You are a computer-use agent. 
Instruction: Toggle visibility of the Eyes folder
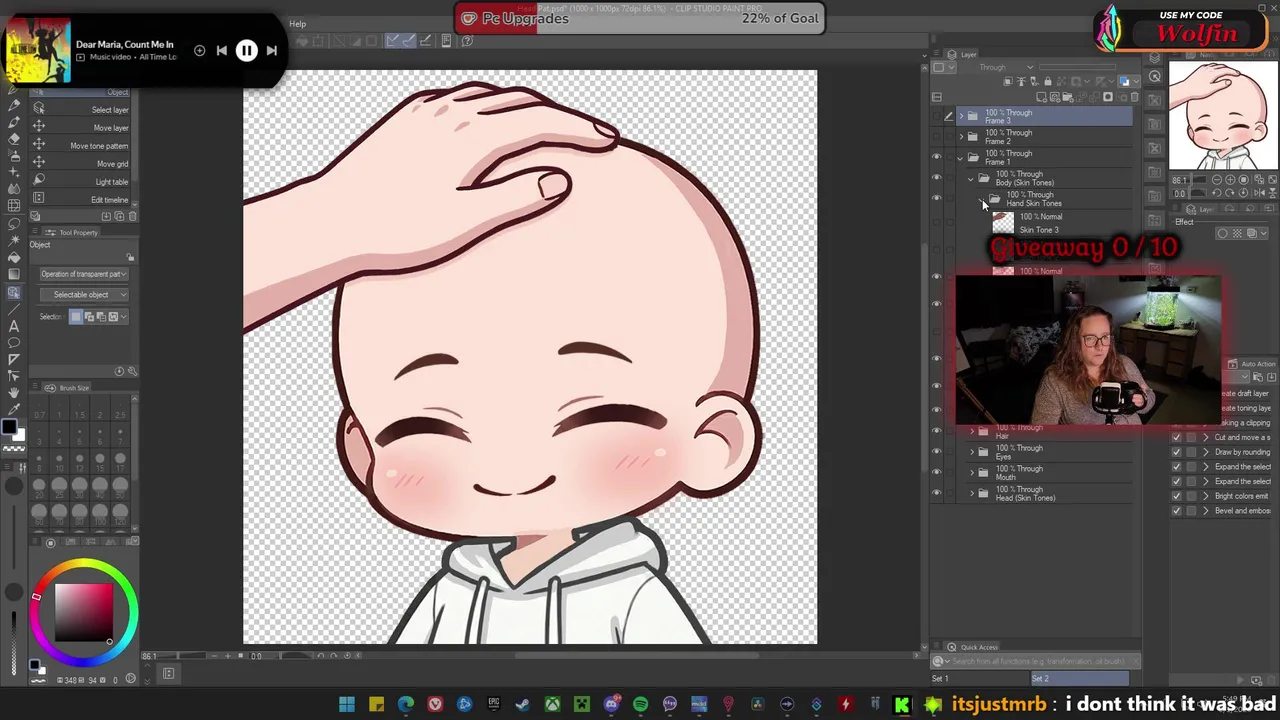coord(937,452)
